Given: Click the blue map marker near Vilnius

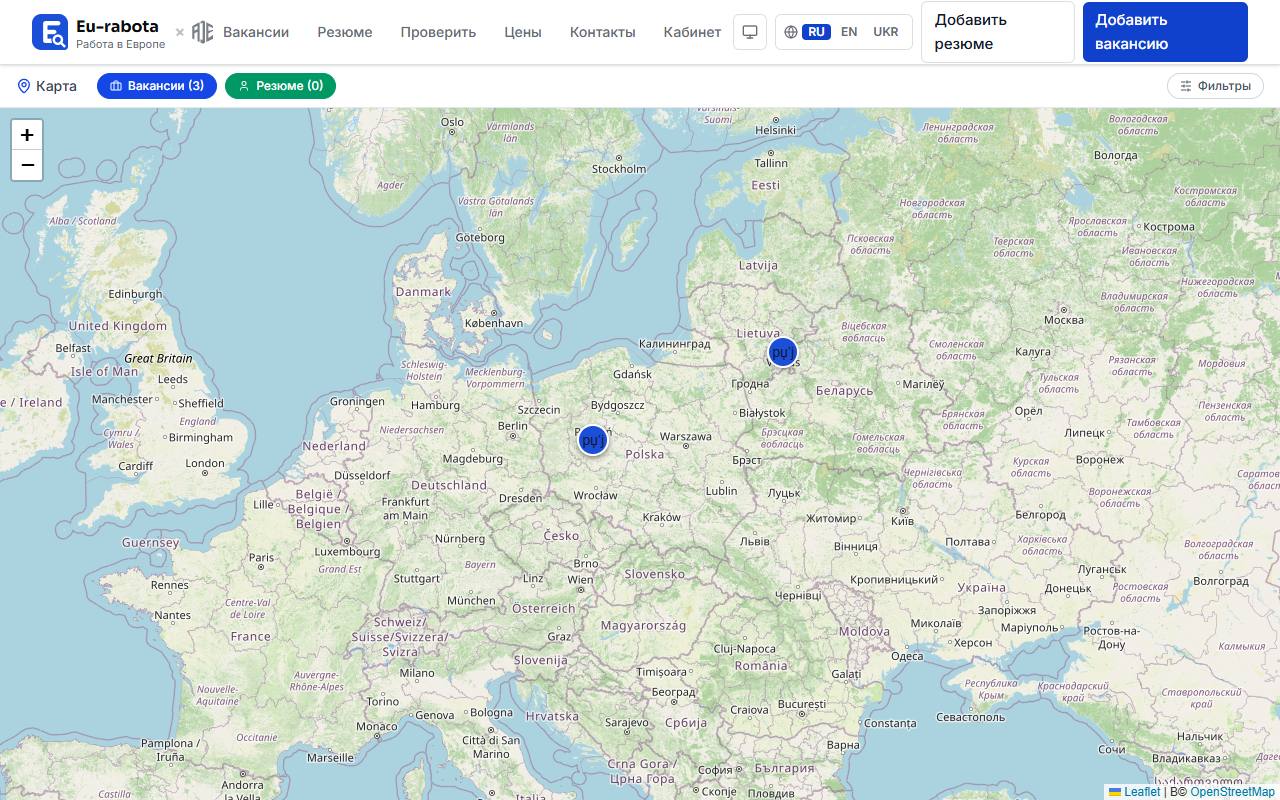Looking at the screenshot, I should [x=782, y=352].
